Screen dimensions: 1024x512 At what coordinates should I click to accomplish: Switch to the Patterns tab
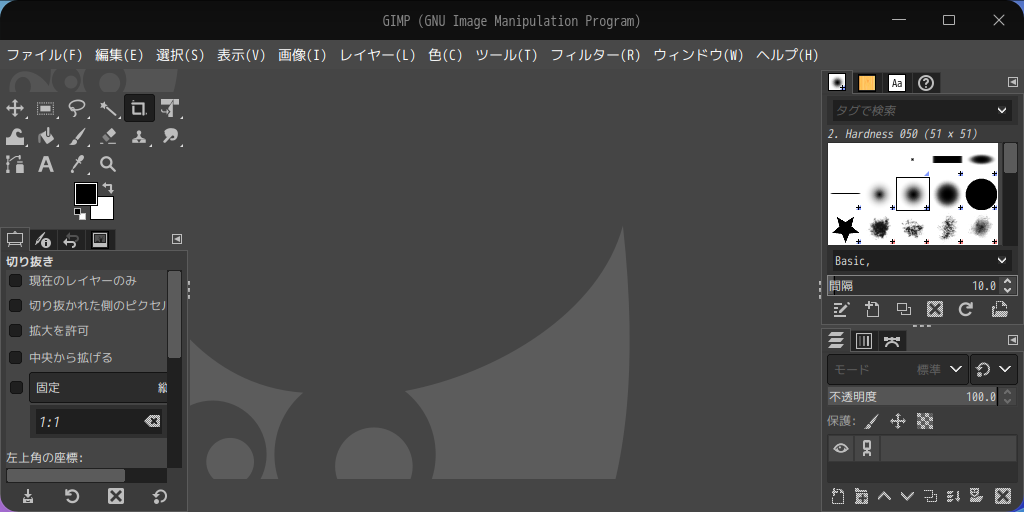867,83
